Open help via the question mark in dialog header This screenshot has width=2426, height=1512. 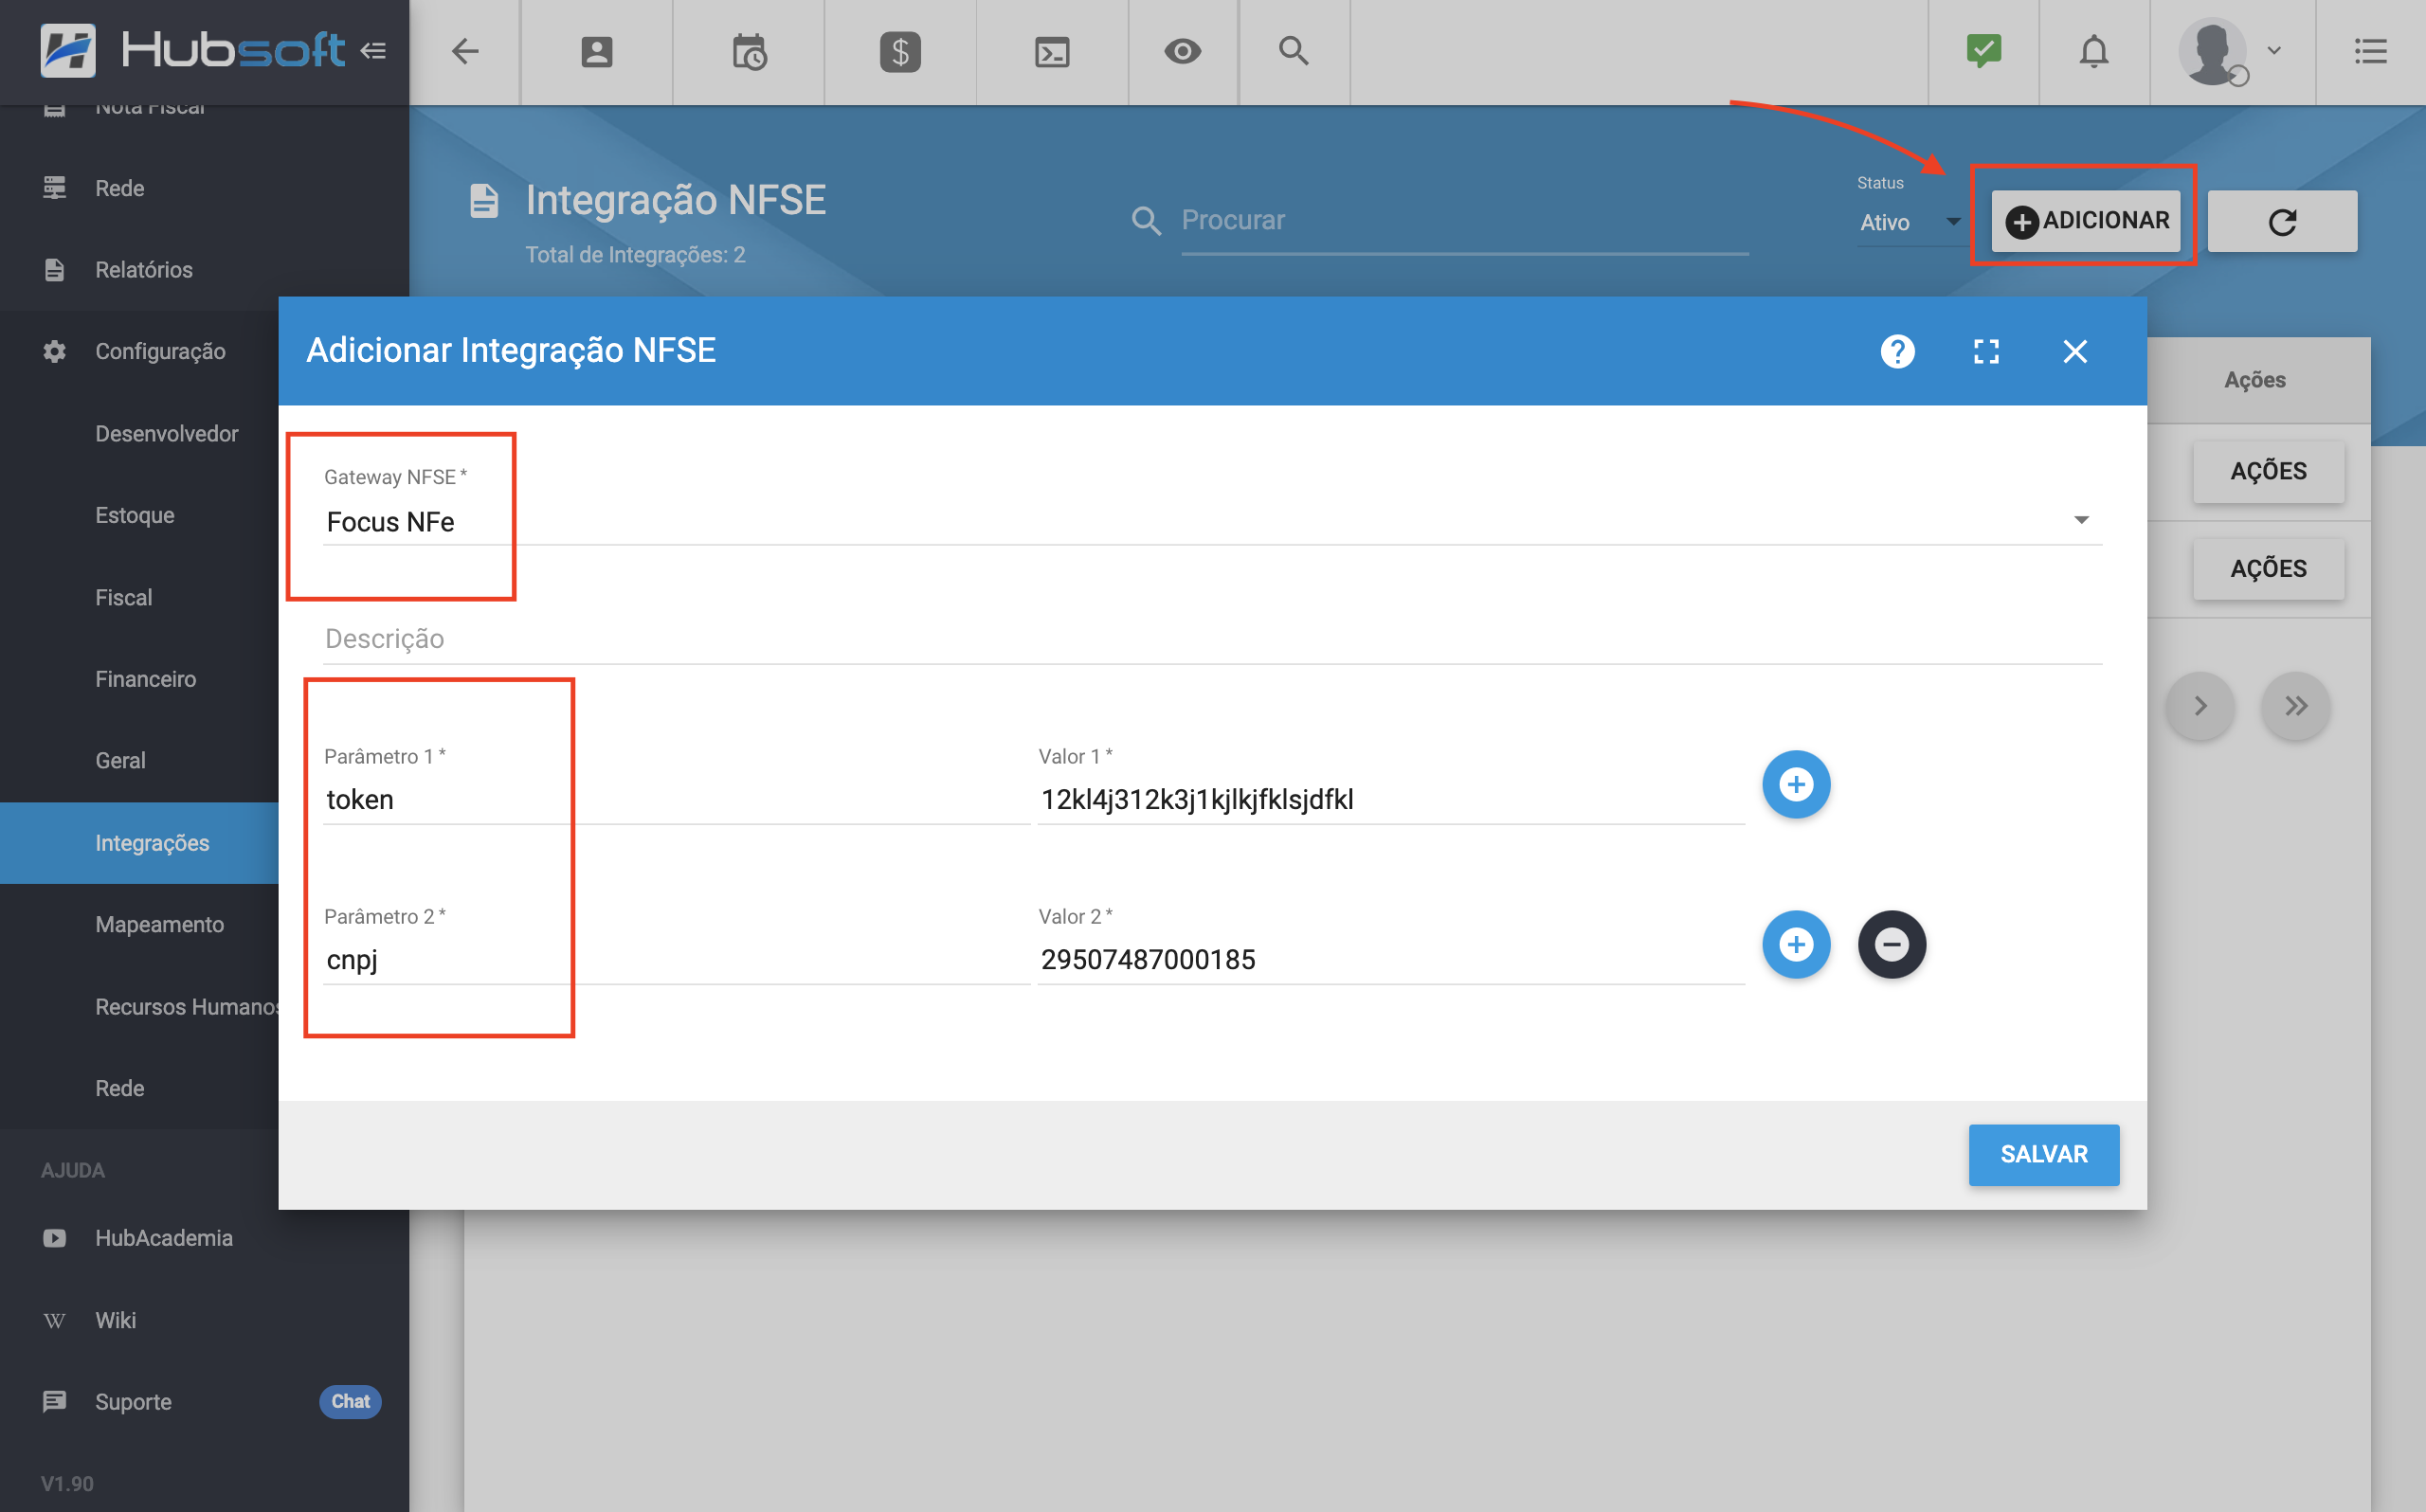pos(1898,351)
